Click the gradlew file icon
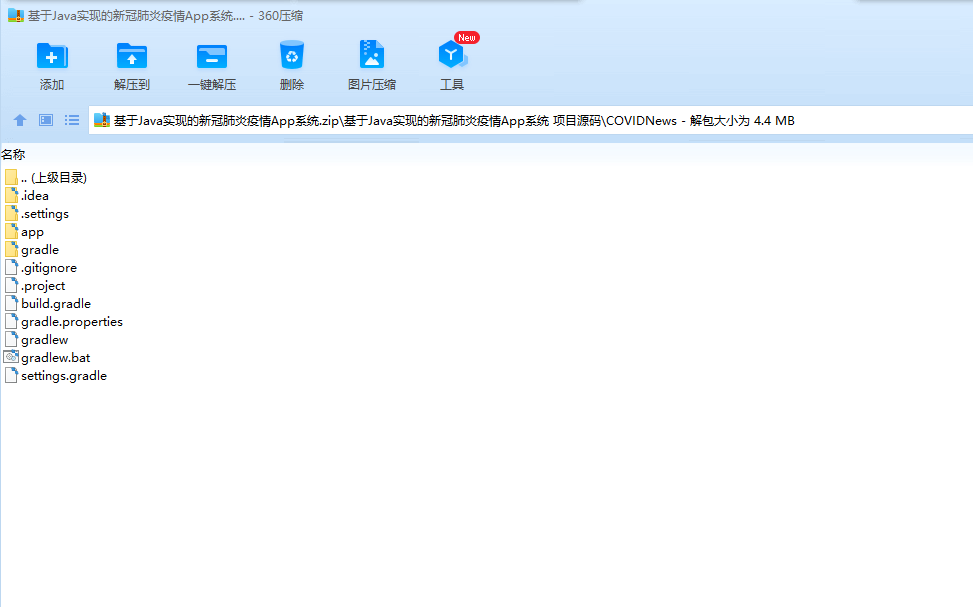Image resolution: width=973 pixels, height=607 pixels. pyautogui.click(x=11, y=339)
